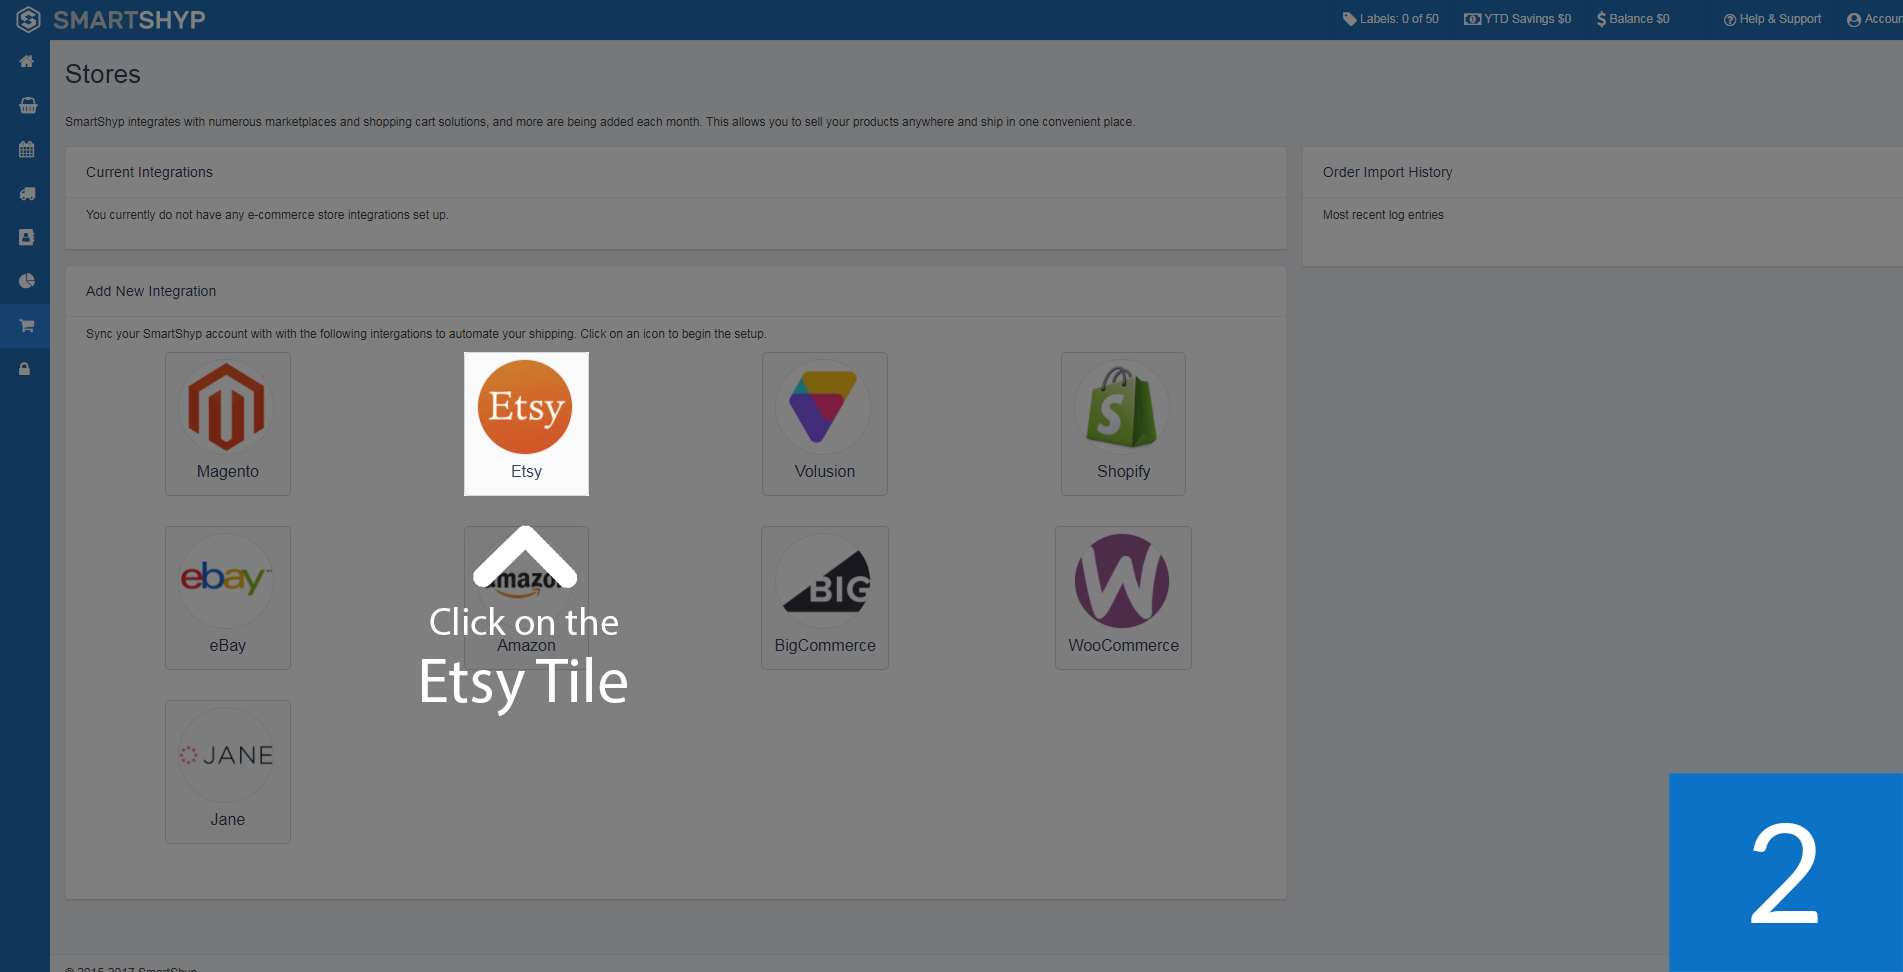Open the address book icon in sidebar
This screenshot has width=1903, height=972.
coord(26,238)
